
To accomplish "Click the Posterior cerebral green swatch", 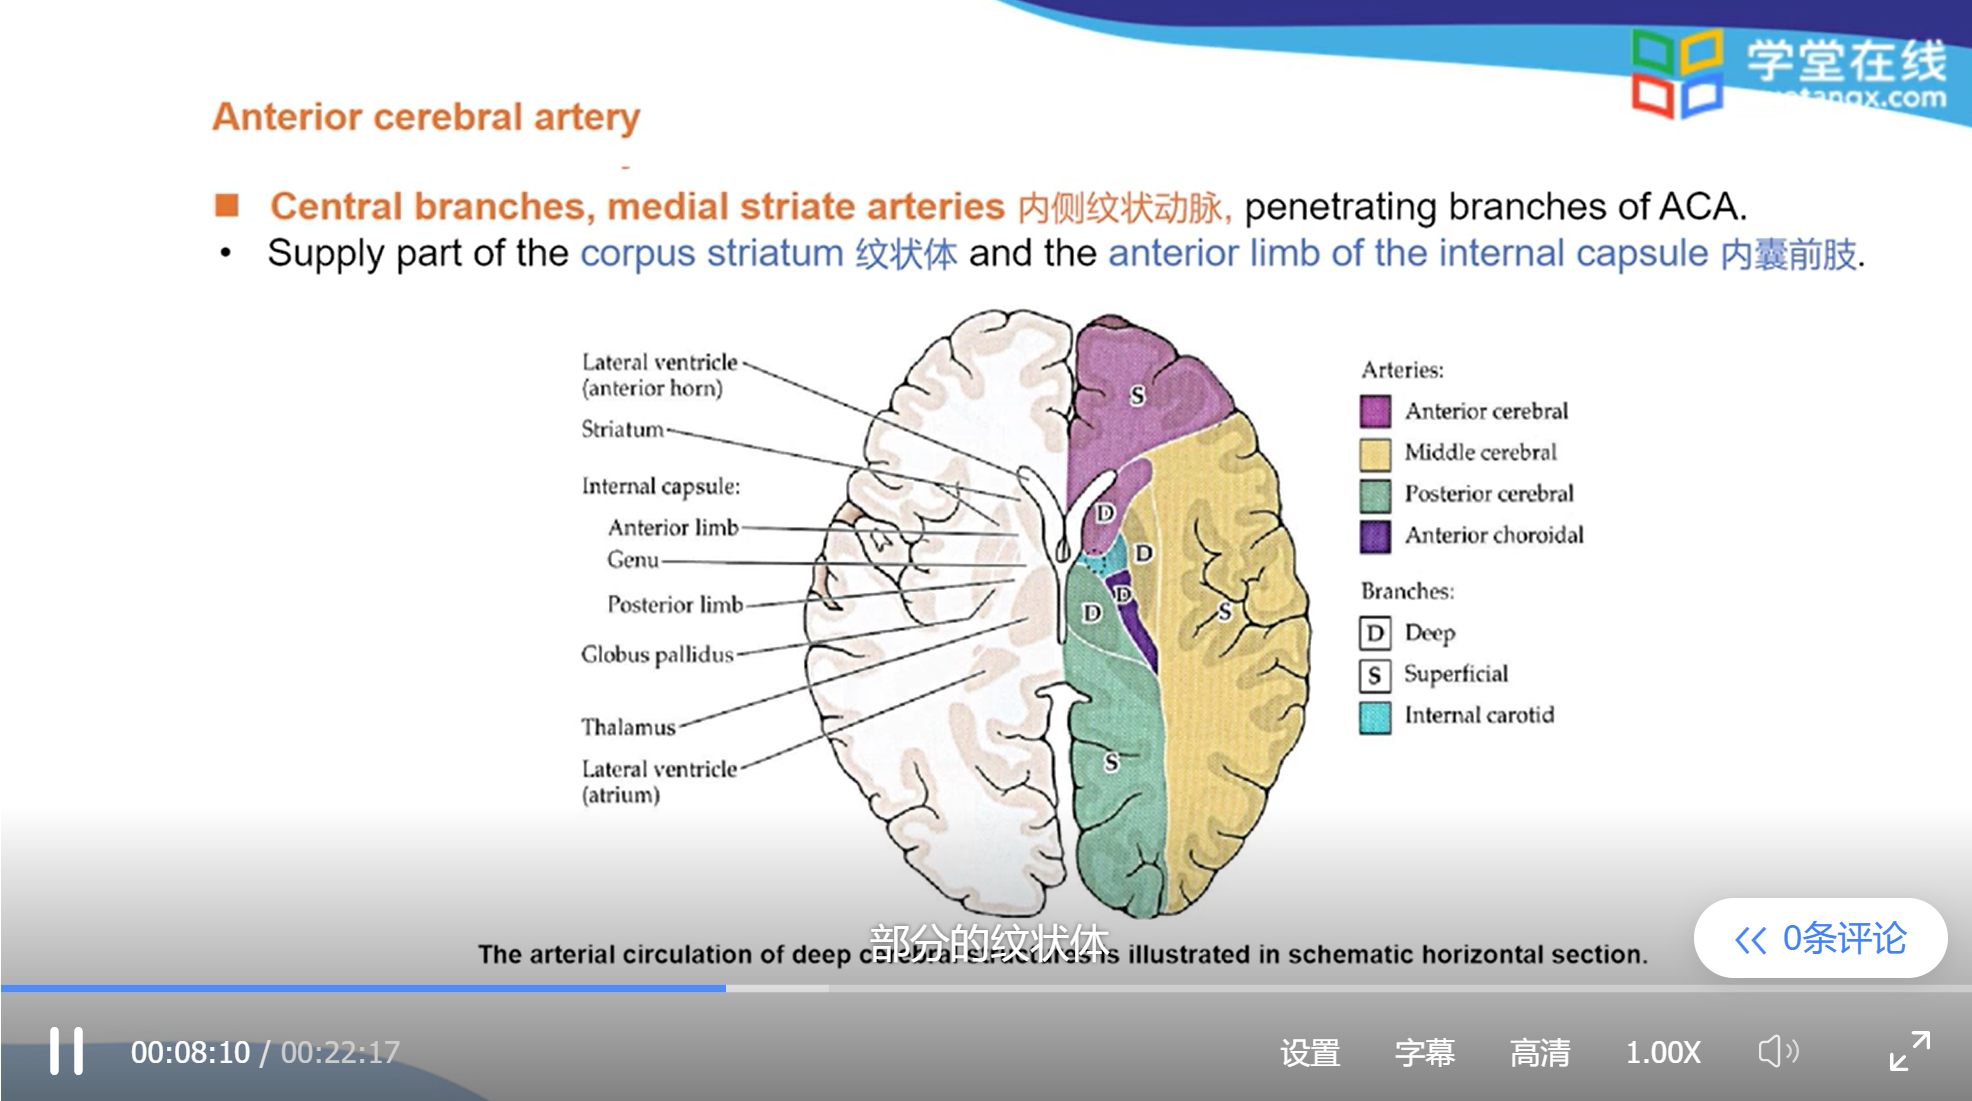I will click(1375, 494).
